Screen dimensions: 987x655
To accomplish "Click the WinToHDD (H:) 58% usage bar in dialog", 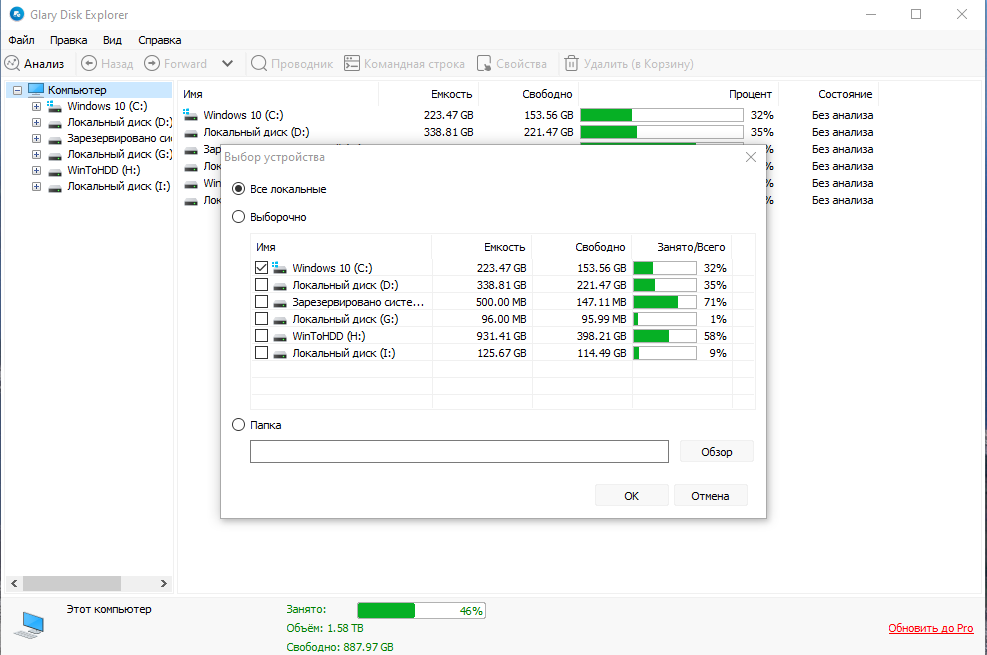I will click(x=665, y=336).
